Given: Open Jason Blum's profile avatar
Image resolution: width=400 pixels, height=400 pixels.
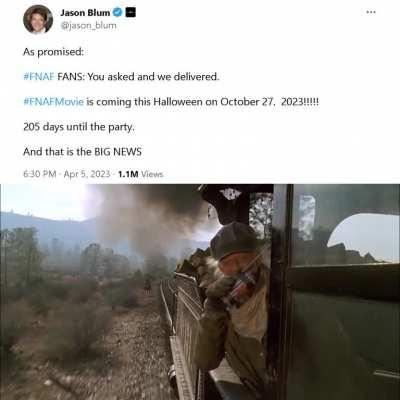Looking at the screenshot, I should [x=38, y=19].
